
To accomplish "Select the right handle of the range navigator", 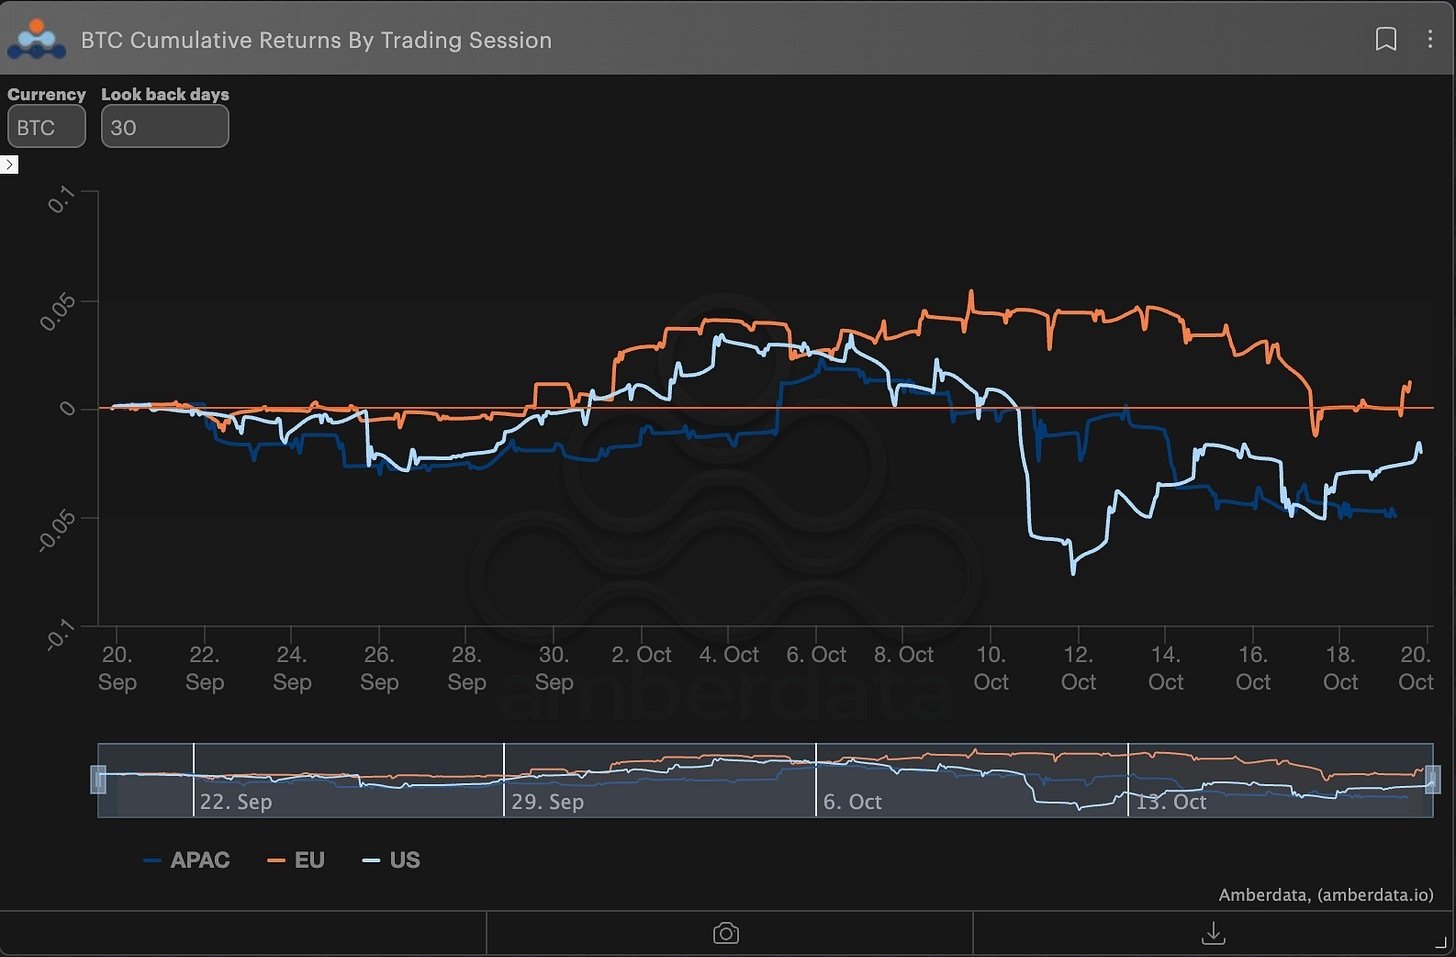I will [x=1432, y=779].
